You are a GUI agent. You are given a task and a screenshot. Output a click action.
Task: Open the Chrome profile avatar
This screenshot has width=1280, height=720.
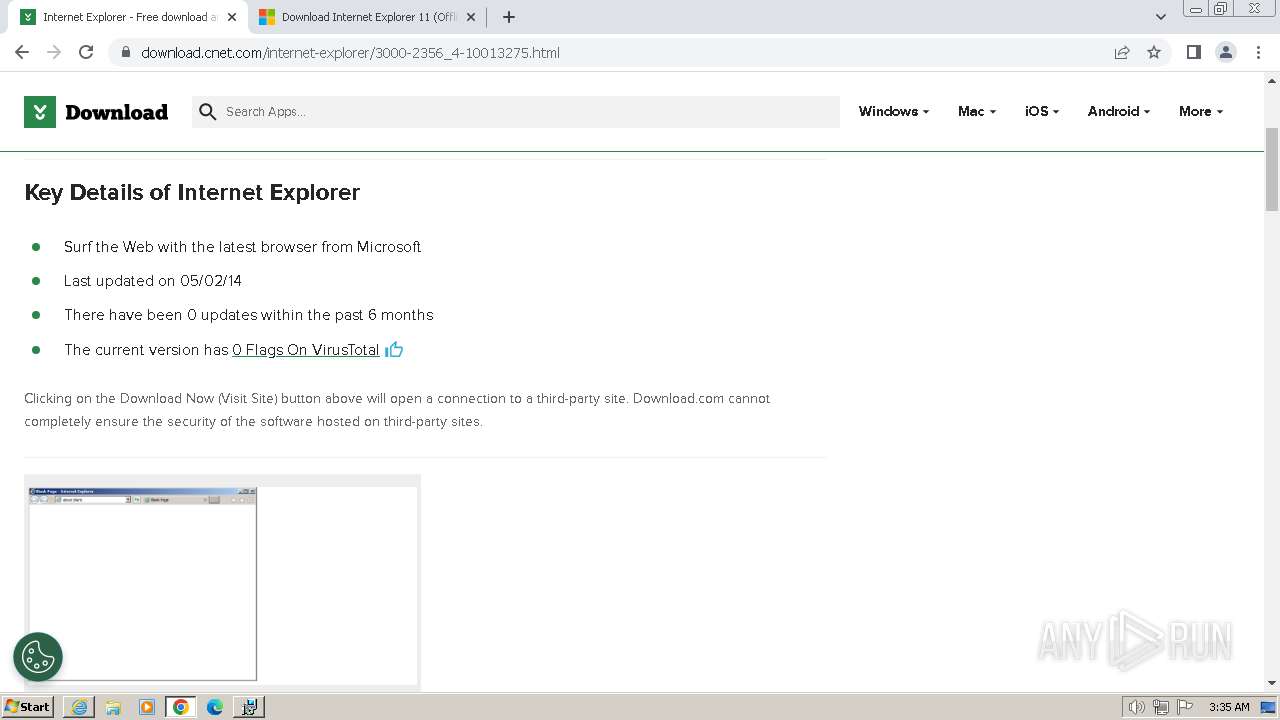pyautogui.click(x=1225, y=52)
